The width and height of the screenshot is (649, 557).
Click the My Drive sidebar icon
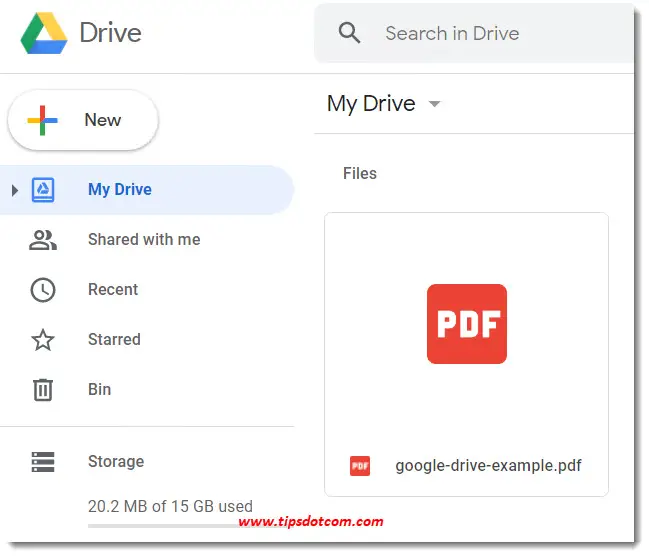pyautogui.click(x=43, y=190)
